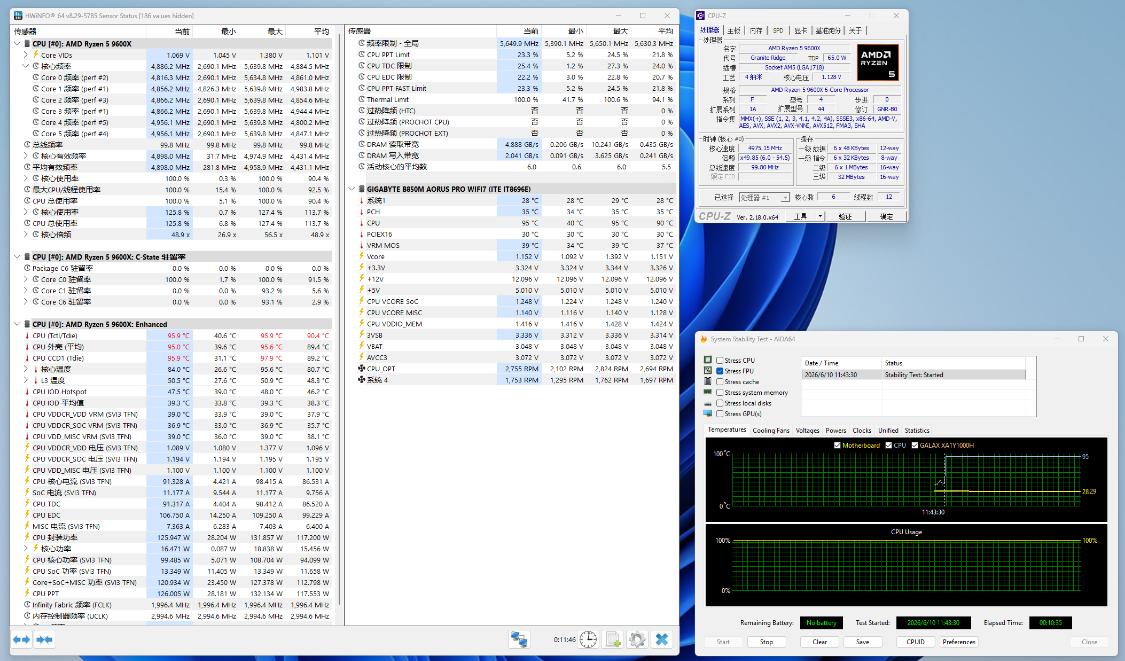
Task: Switch to Clocks tab in AIDA64
Action: click(x=862, y=431)
